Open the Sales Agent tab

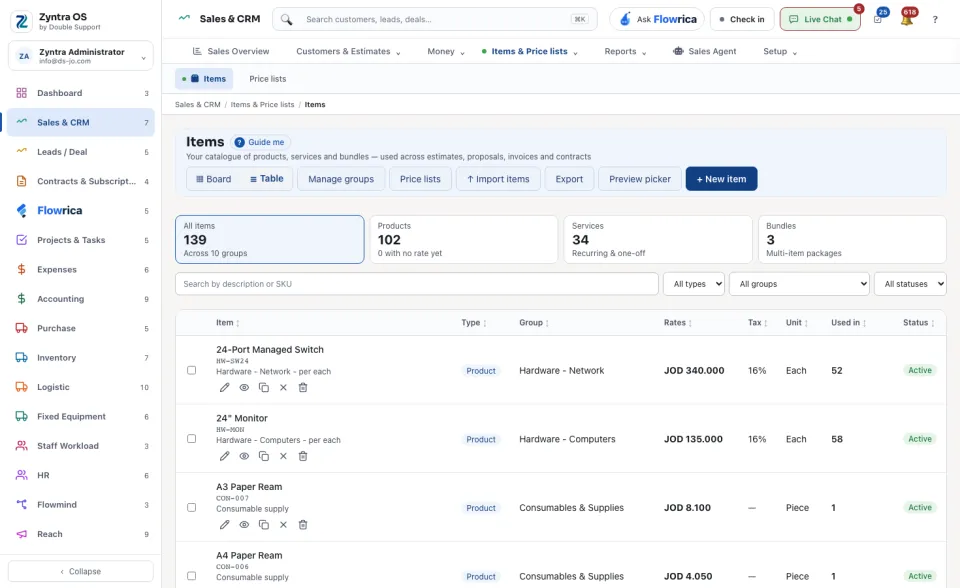click(705, 51)
